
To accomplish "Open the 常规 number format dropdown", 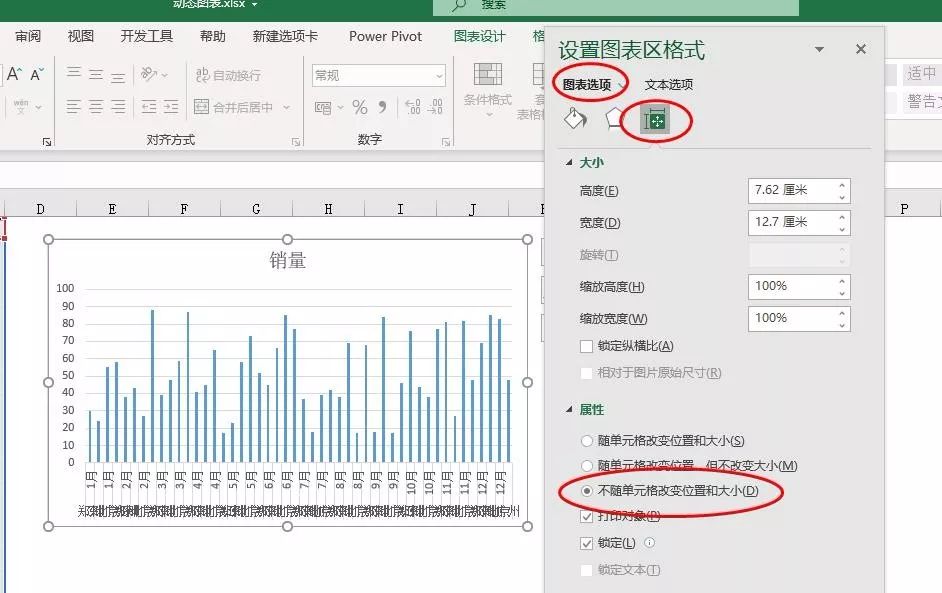I will [x=441, y=77].
